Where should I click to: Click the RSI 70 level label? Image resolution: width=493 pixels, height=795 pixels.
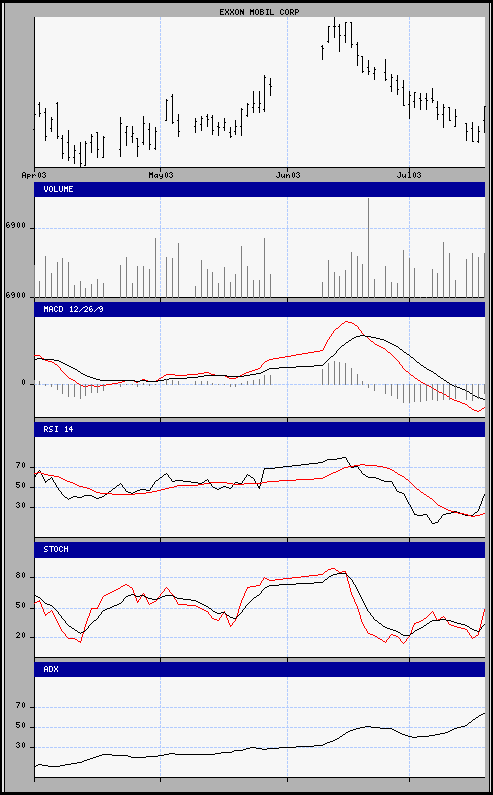[x=20, y=465]
